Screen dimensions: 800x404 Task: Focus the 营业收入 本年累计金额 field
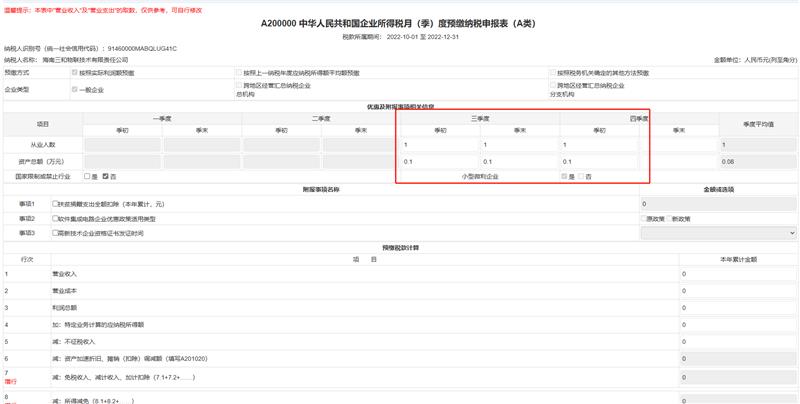click(x=736, y=273)
